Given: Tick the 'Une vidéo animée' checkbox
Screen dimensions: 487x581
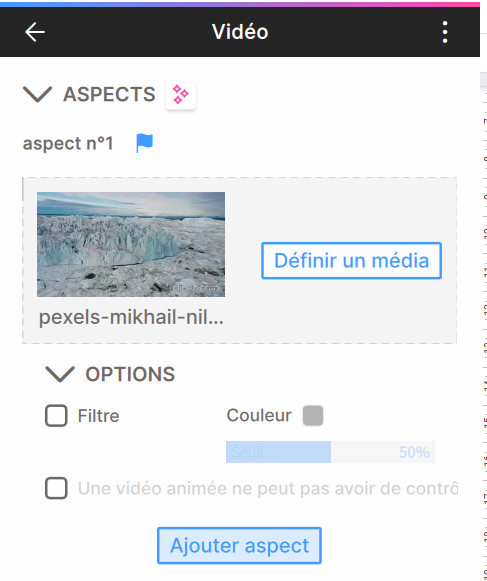Looking at the screenshot, I should (x=56, y=488).
